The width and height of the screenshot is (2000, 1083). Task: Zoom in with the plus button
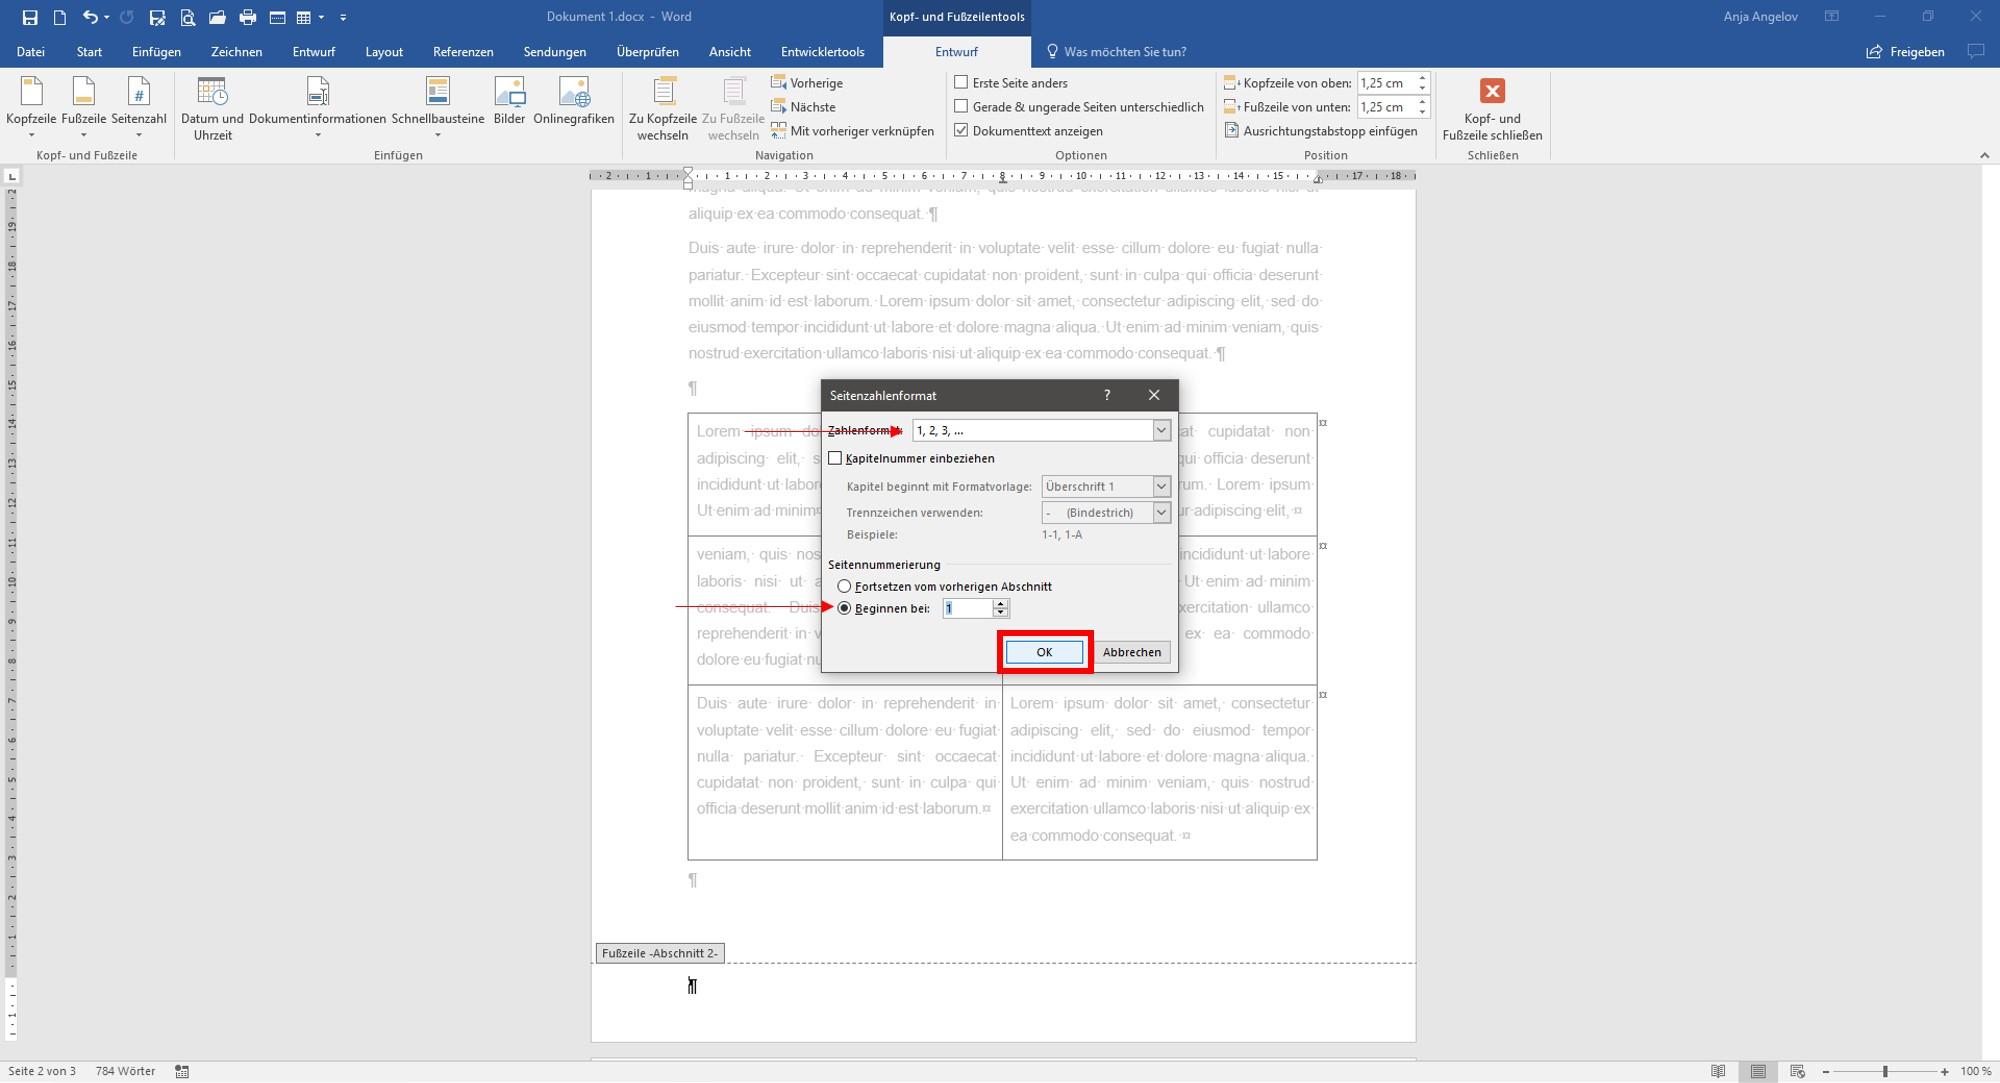pos(1944,1071)
